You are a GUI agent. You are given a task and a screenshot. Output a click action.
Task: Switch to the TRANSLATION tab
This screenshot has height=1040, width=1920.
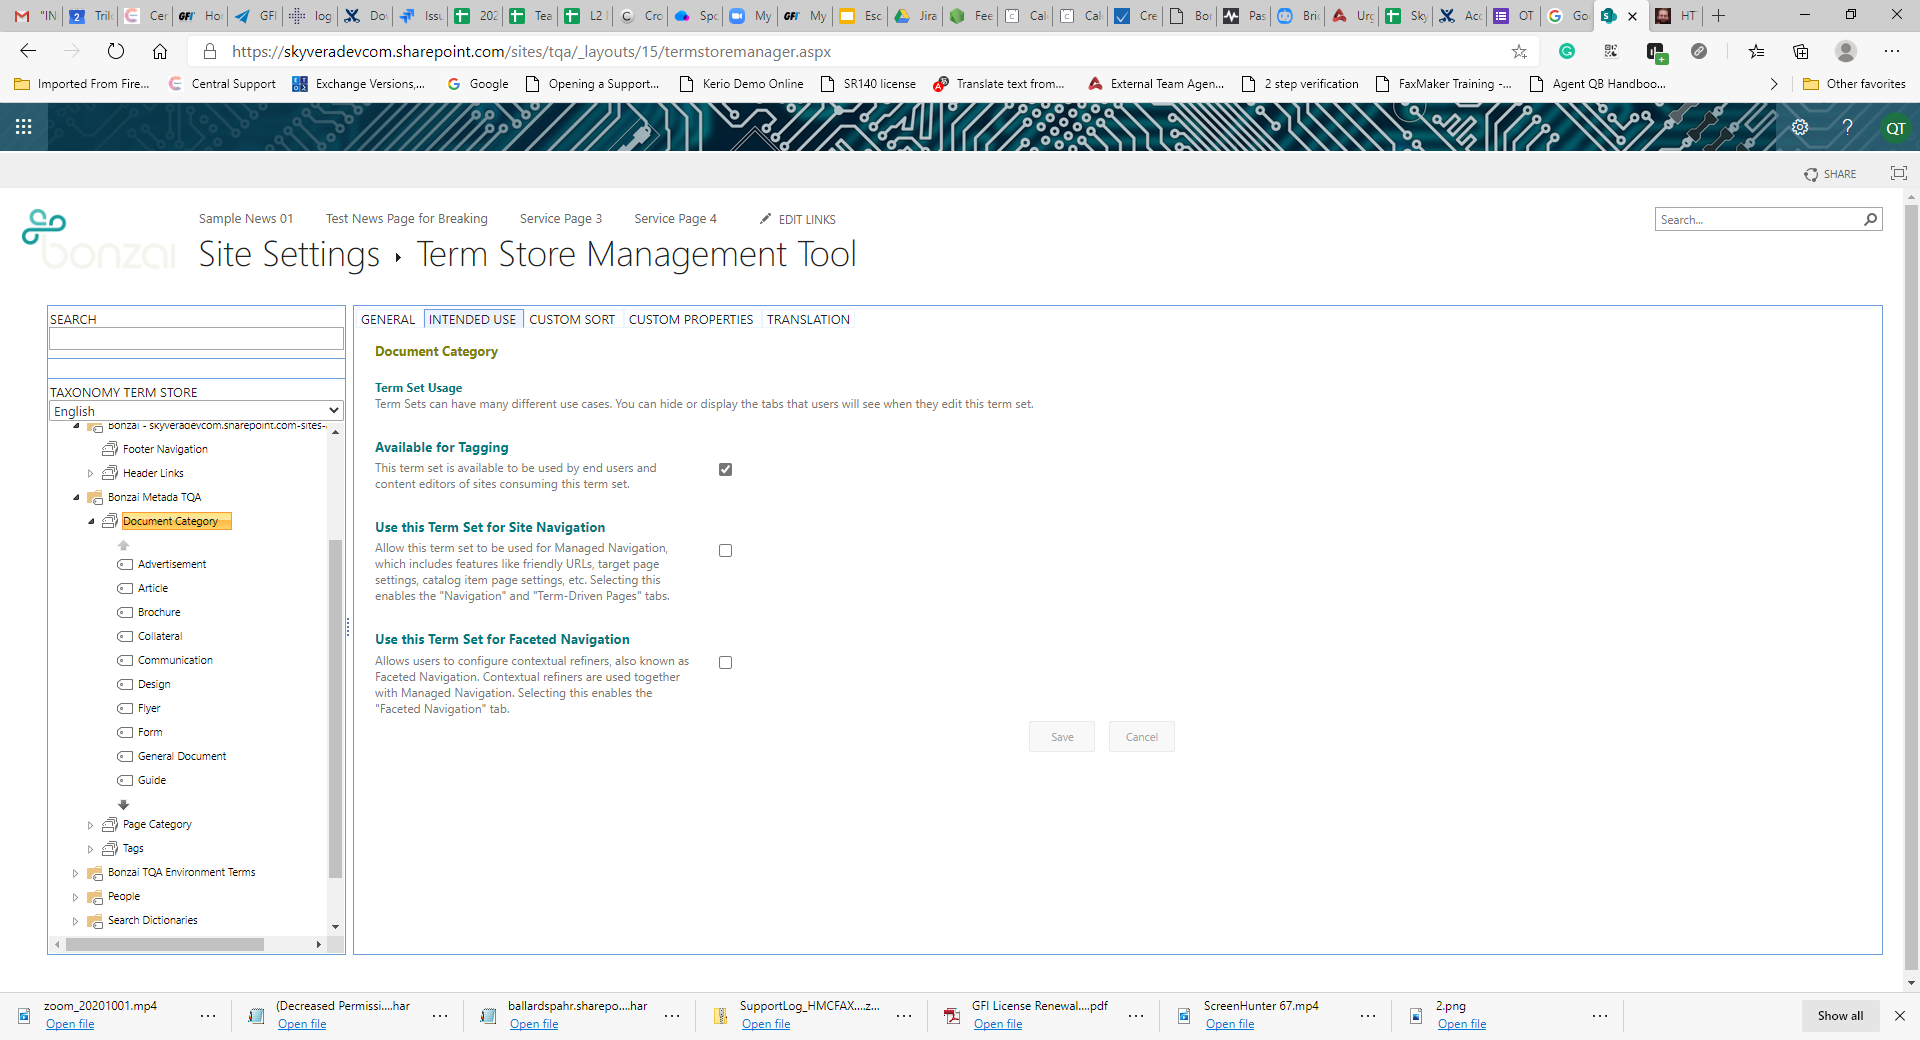(x=808, y=319)
